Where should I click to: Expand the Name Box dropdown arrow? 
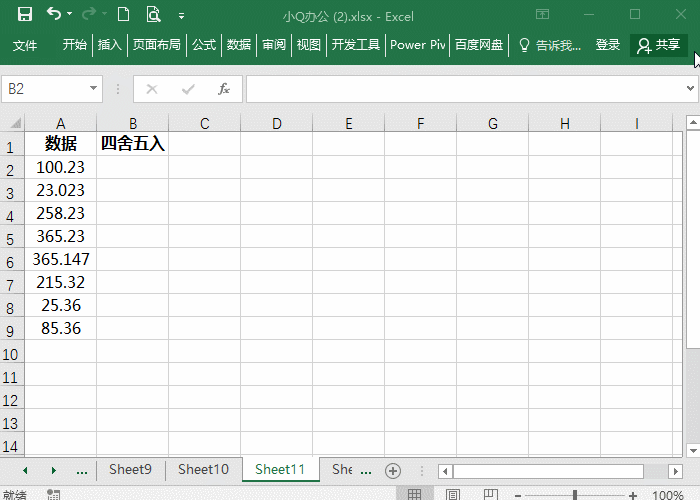pos(93,88)
